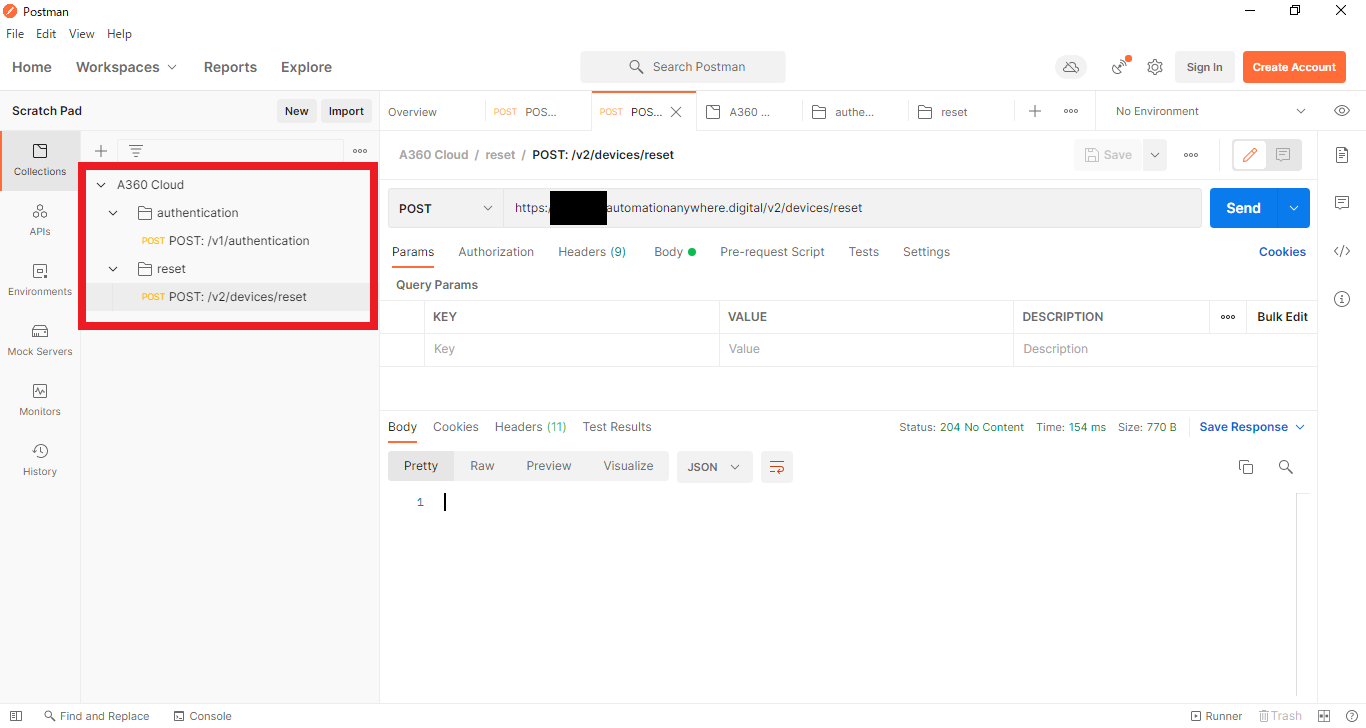Show the Raw response view
This screenshot has width=1366, height=728.
point(482,466)
